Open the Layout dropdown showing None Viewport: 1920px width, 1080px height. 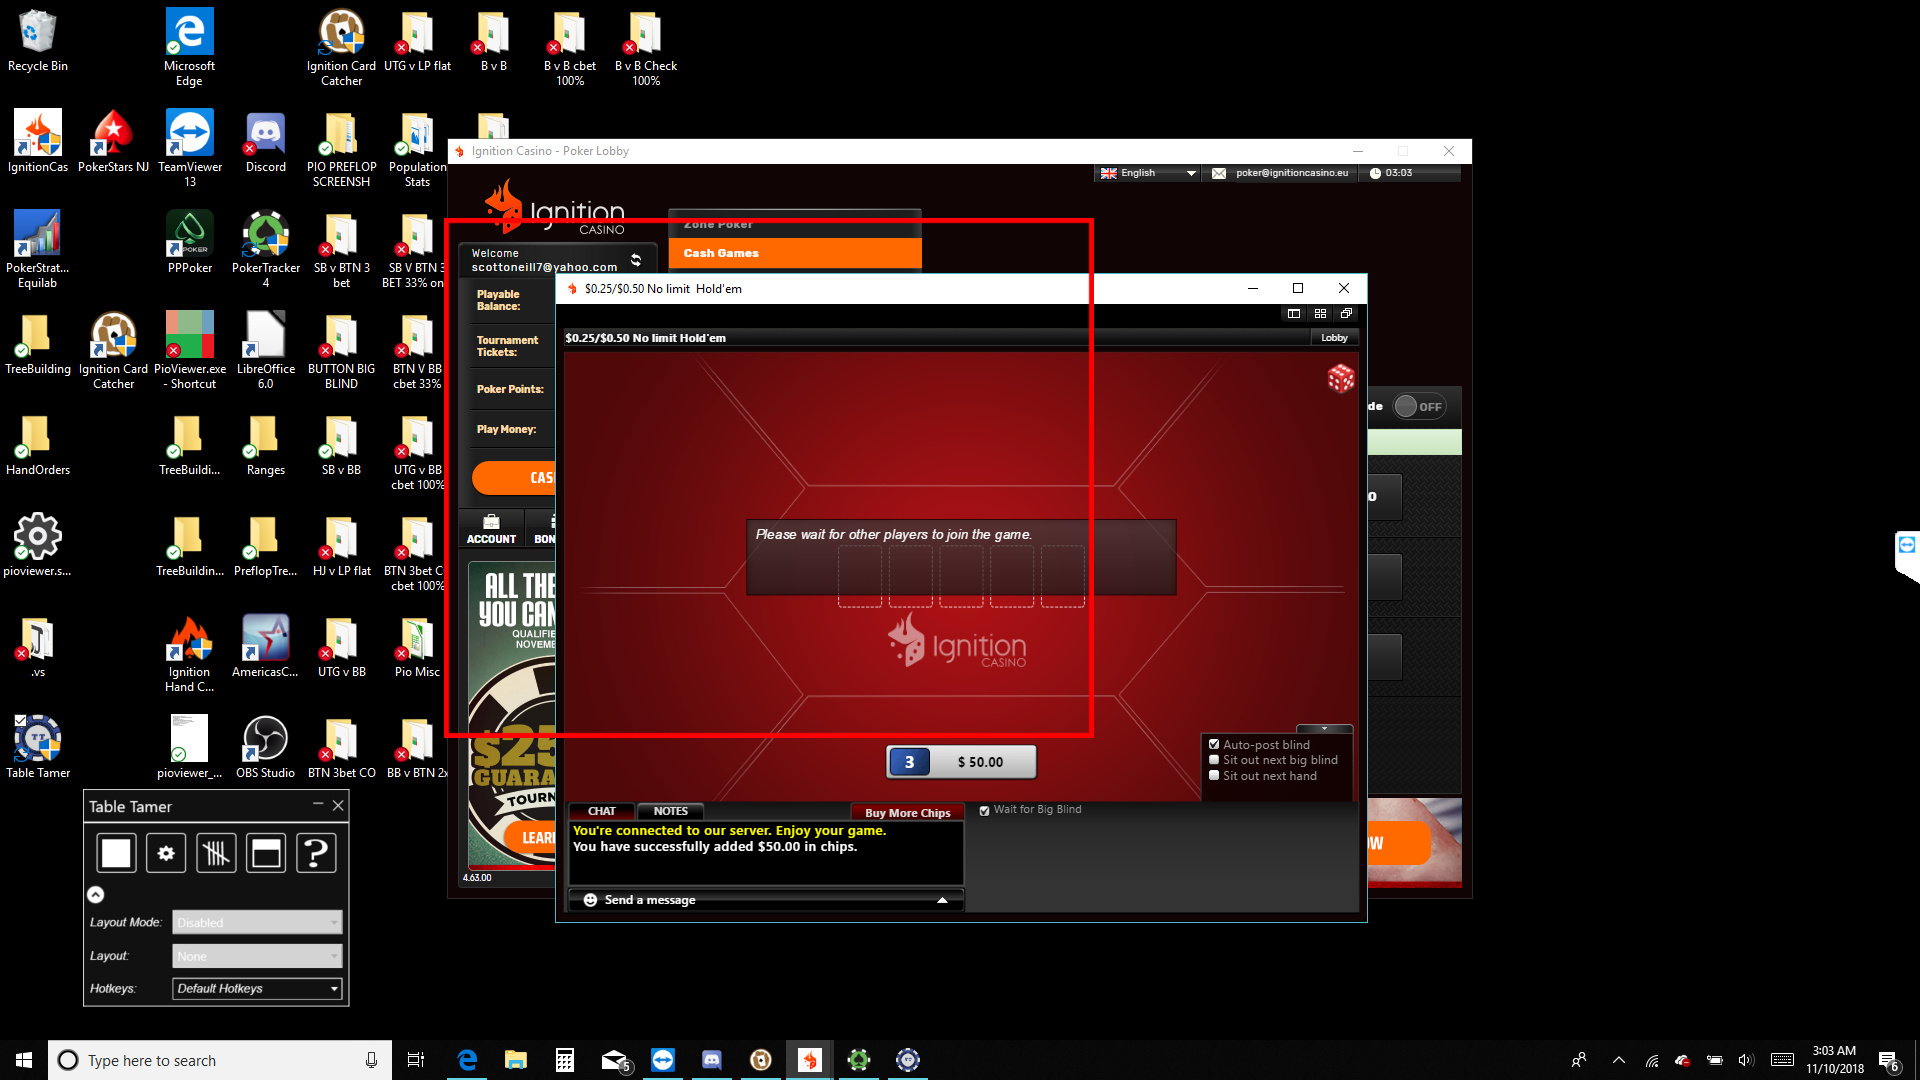(257, 956)
